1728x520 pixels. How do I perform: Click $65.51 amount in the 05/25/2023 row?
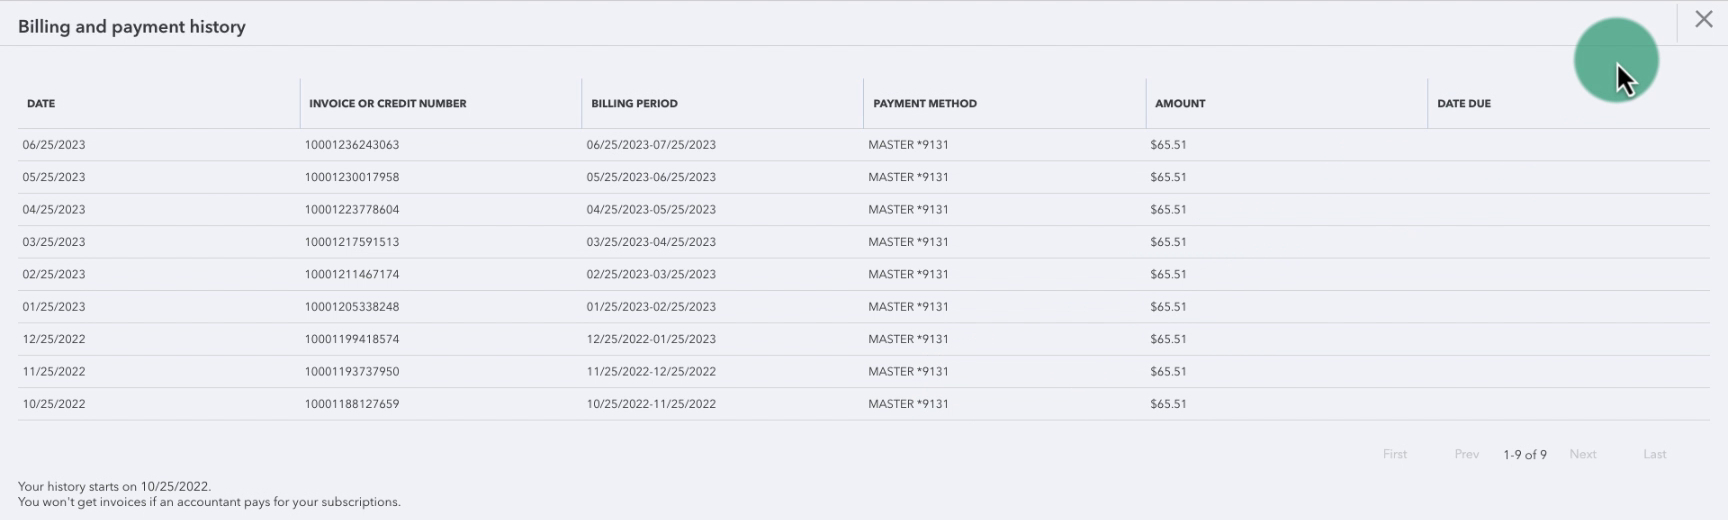(x=1168, y=177)
